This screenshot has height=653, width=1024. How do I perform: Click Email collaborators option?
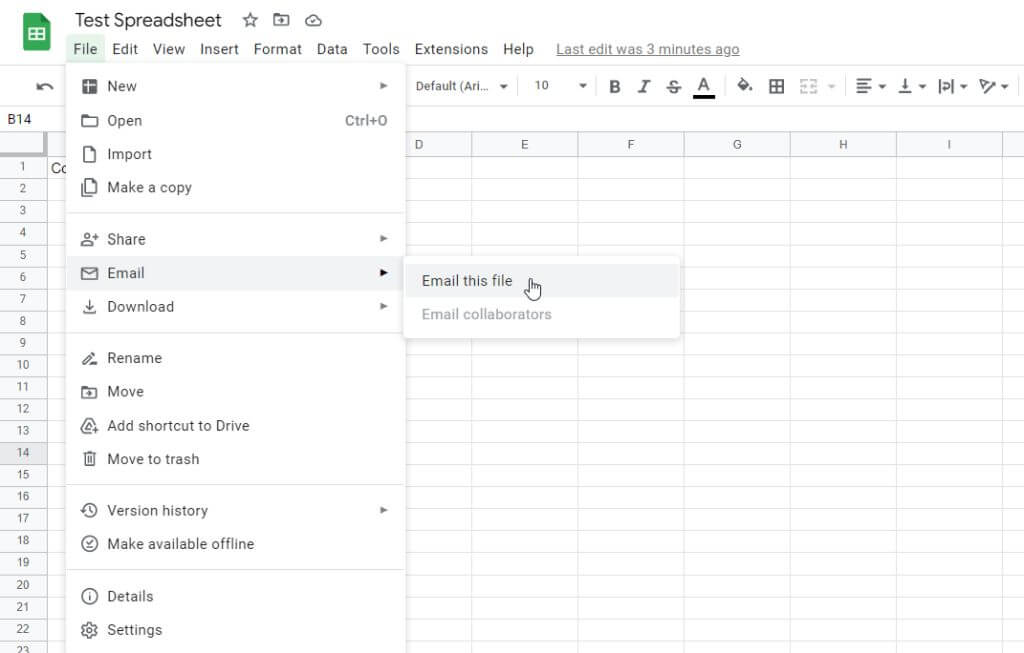click(541, 315)
